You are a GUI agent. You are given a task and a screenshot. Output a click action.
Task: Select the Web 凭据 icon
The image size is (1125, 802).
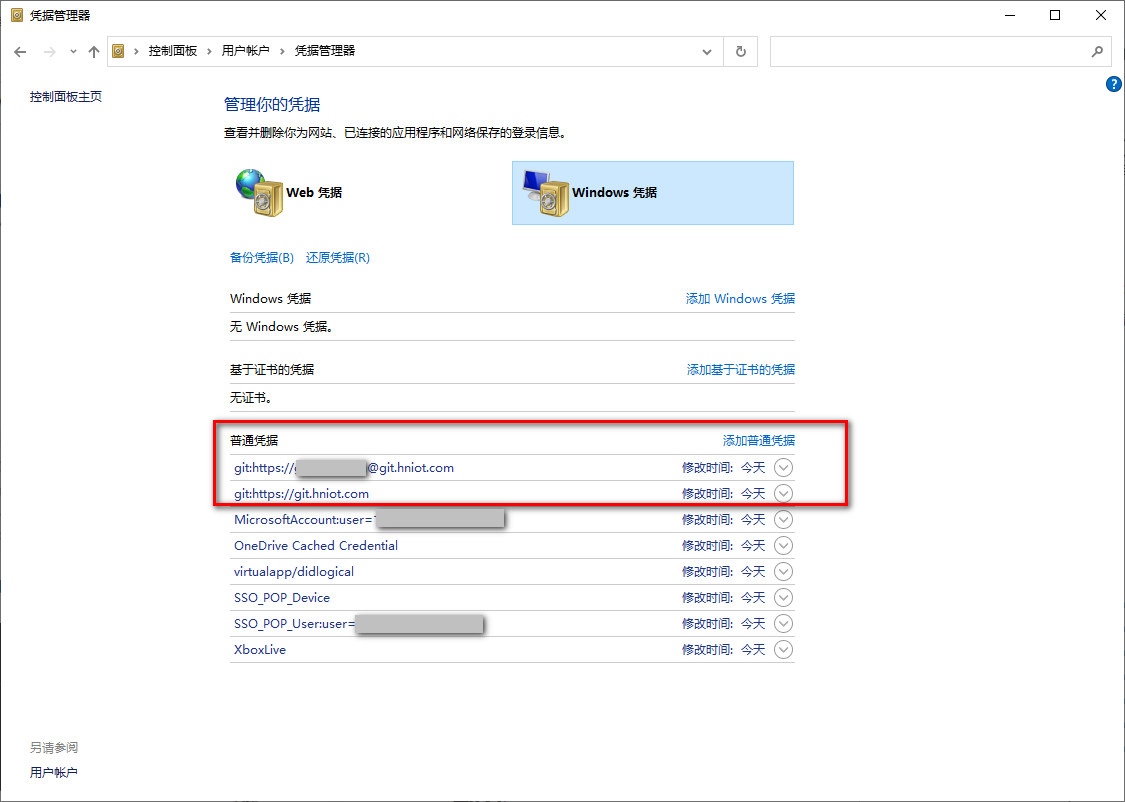click(260, 191)
